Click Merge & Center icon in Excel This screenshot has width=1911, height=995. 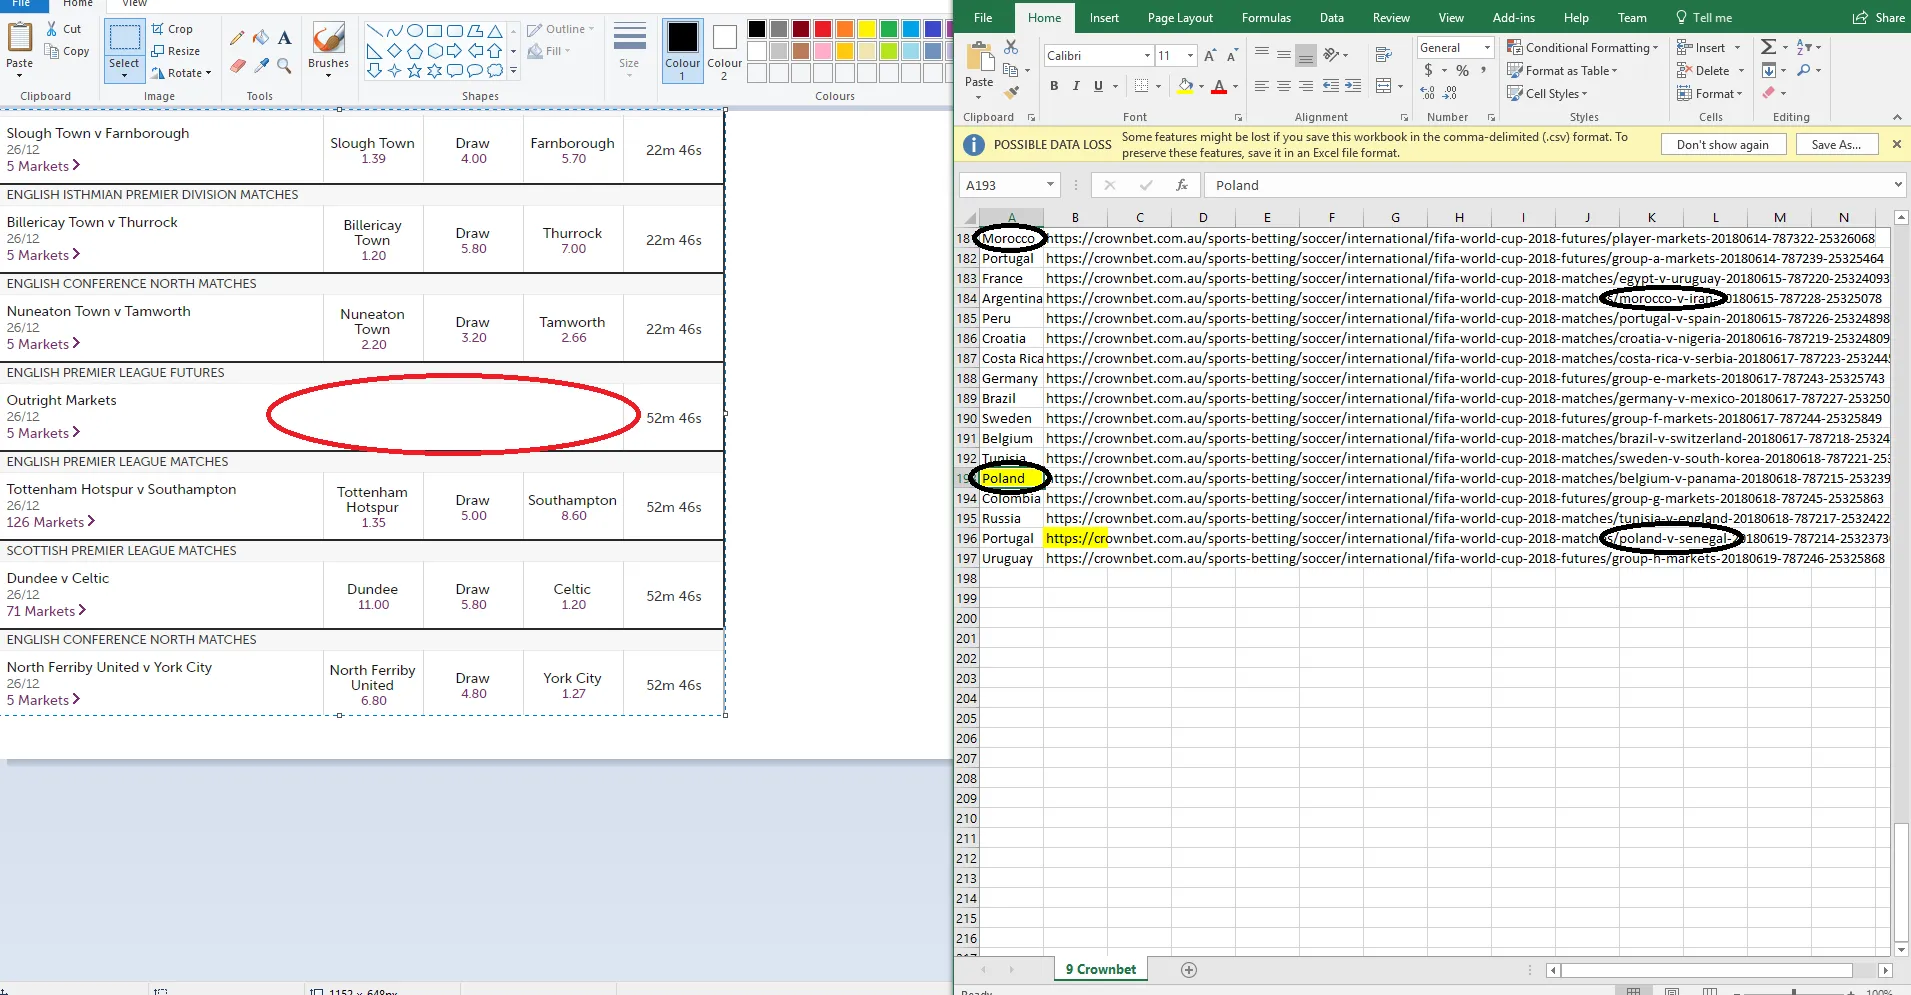1384,86
